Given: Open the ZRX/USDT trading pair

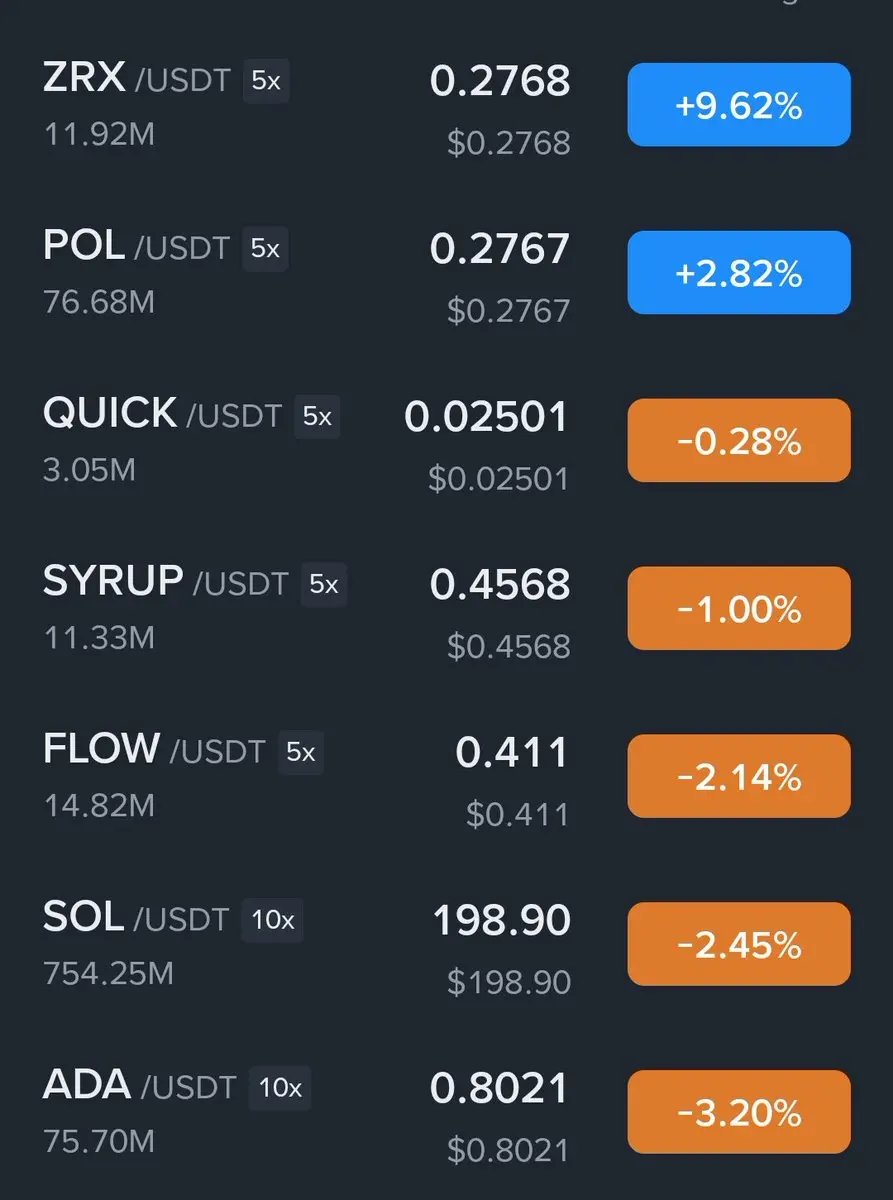Looking at the screenshot, I should coord(446,106).
